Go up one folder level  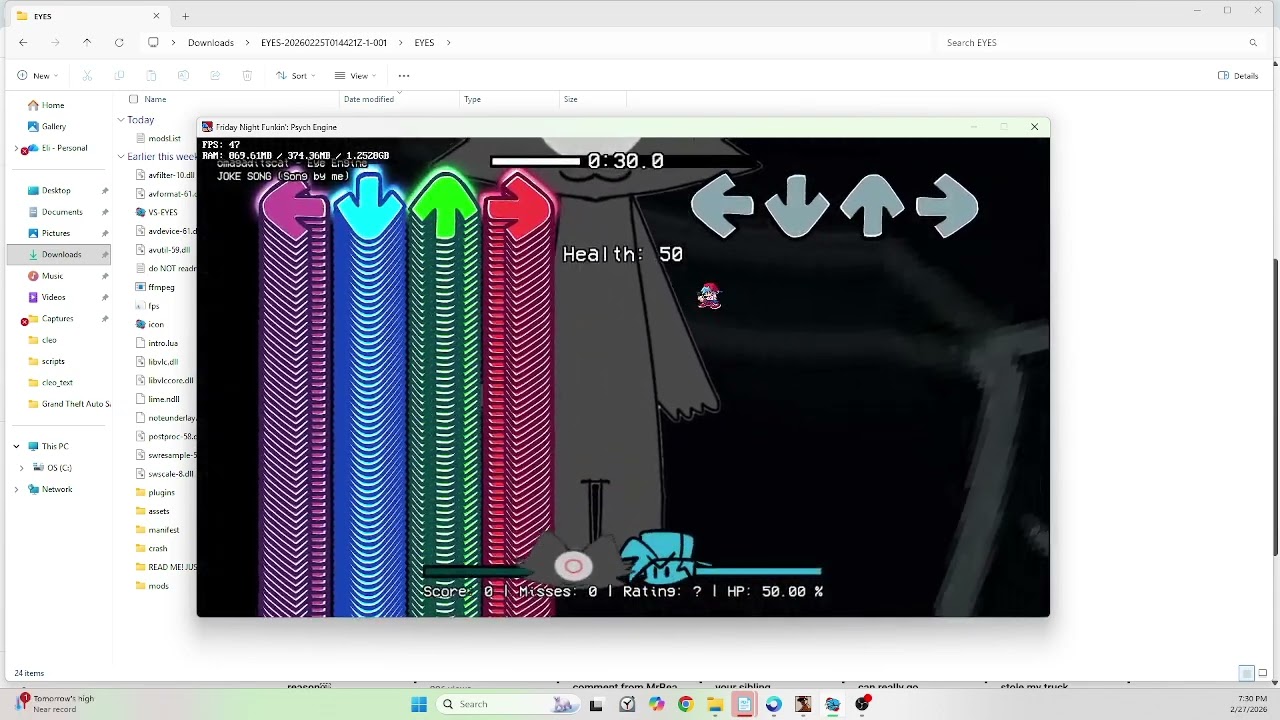point(87,43)
